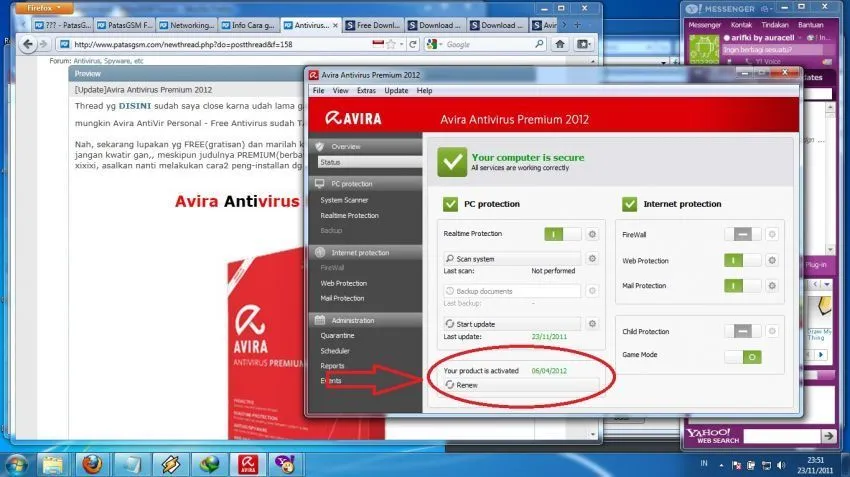850x477 pixels.
Task: Open Scan system settings gear icon
Action: pos(592,259)
